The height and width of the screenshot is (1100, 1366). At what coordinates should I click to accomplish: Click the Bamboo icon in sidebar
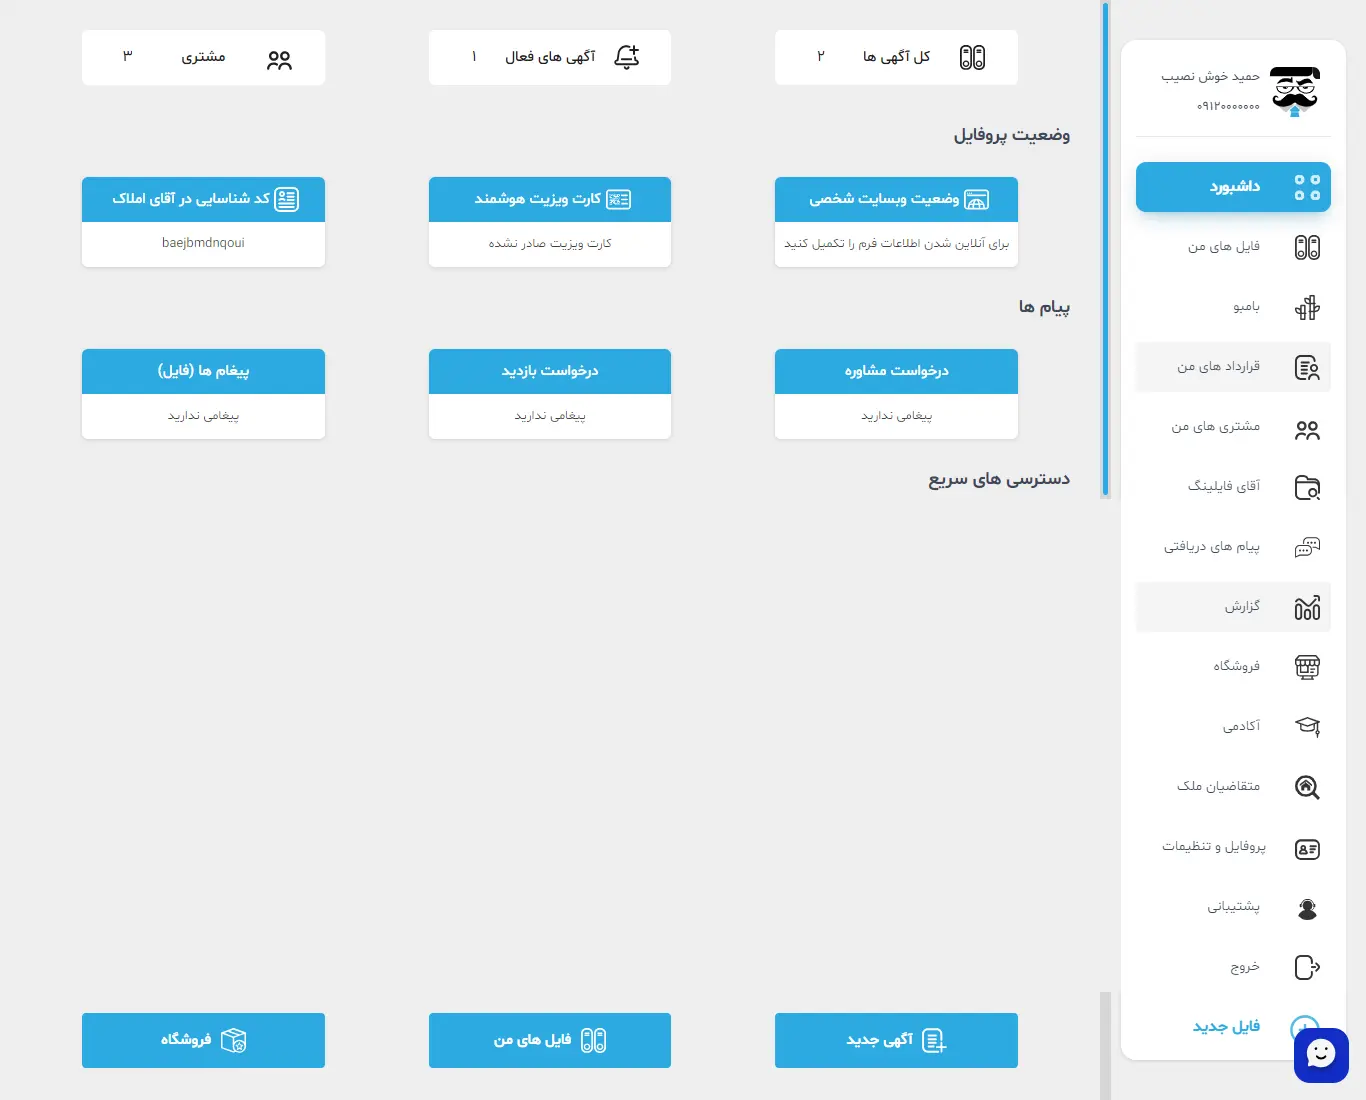coord(1307,307)
